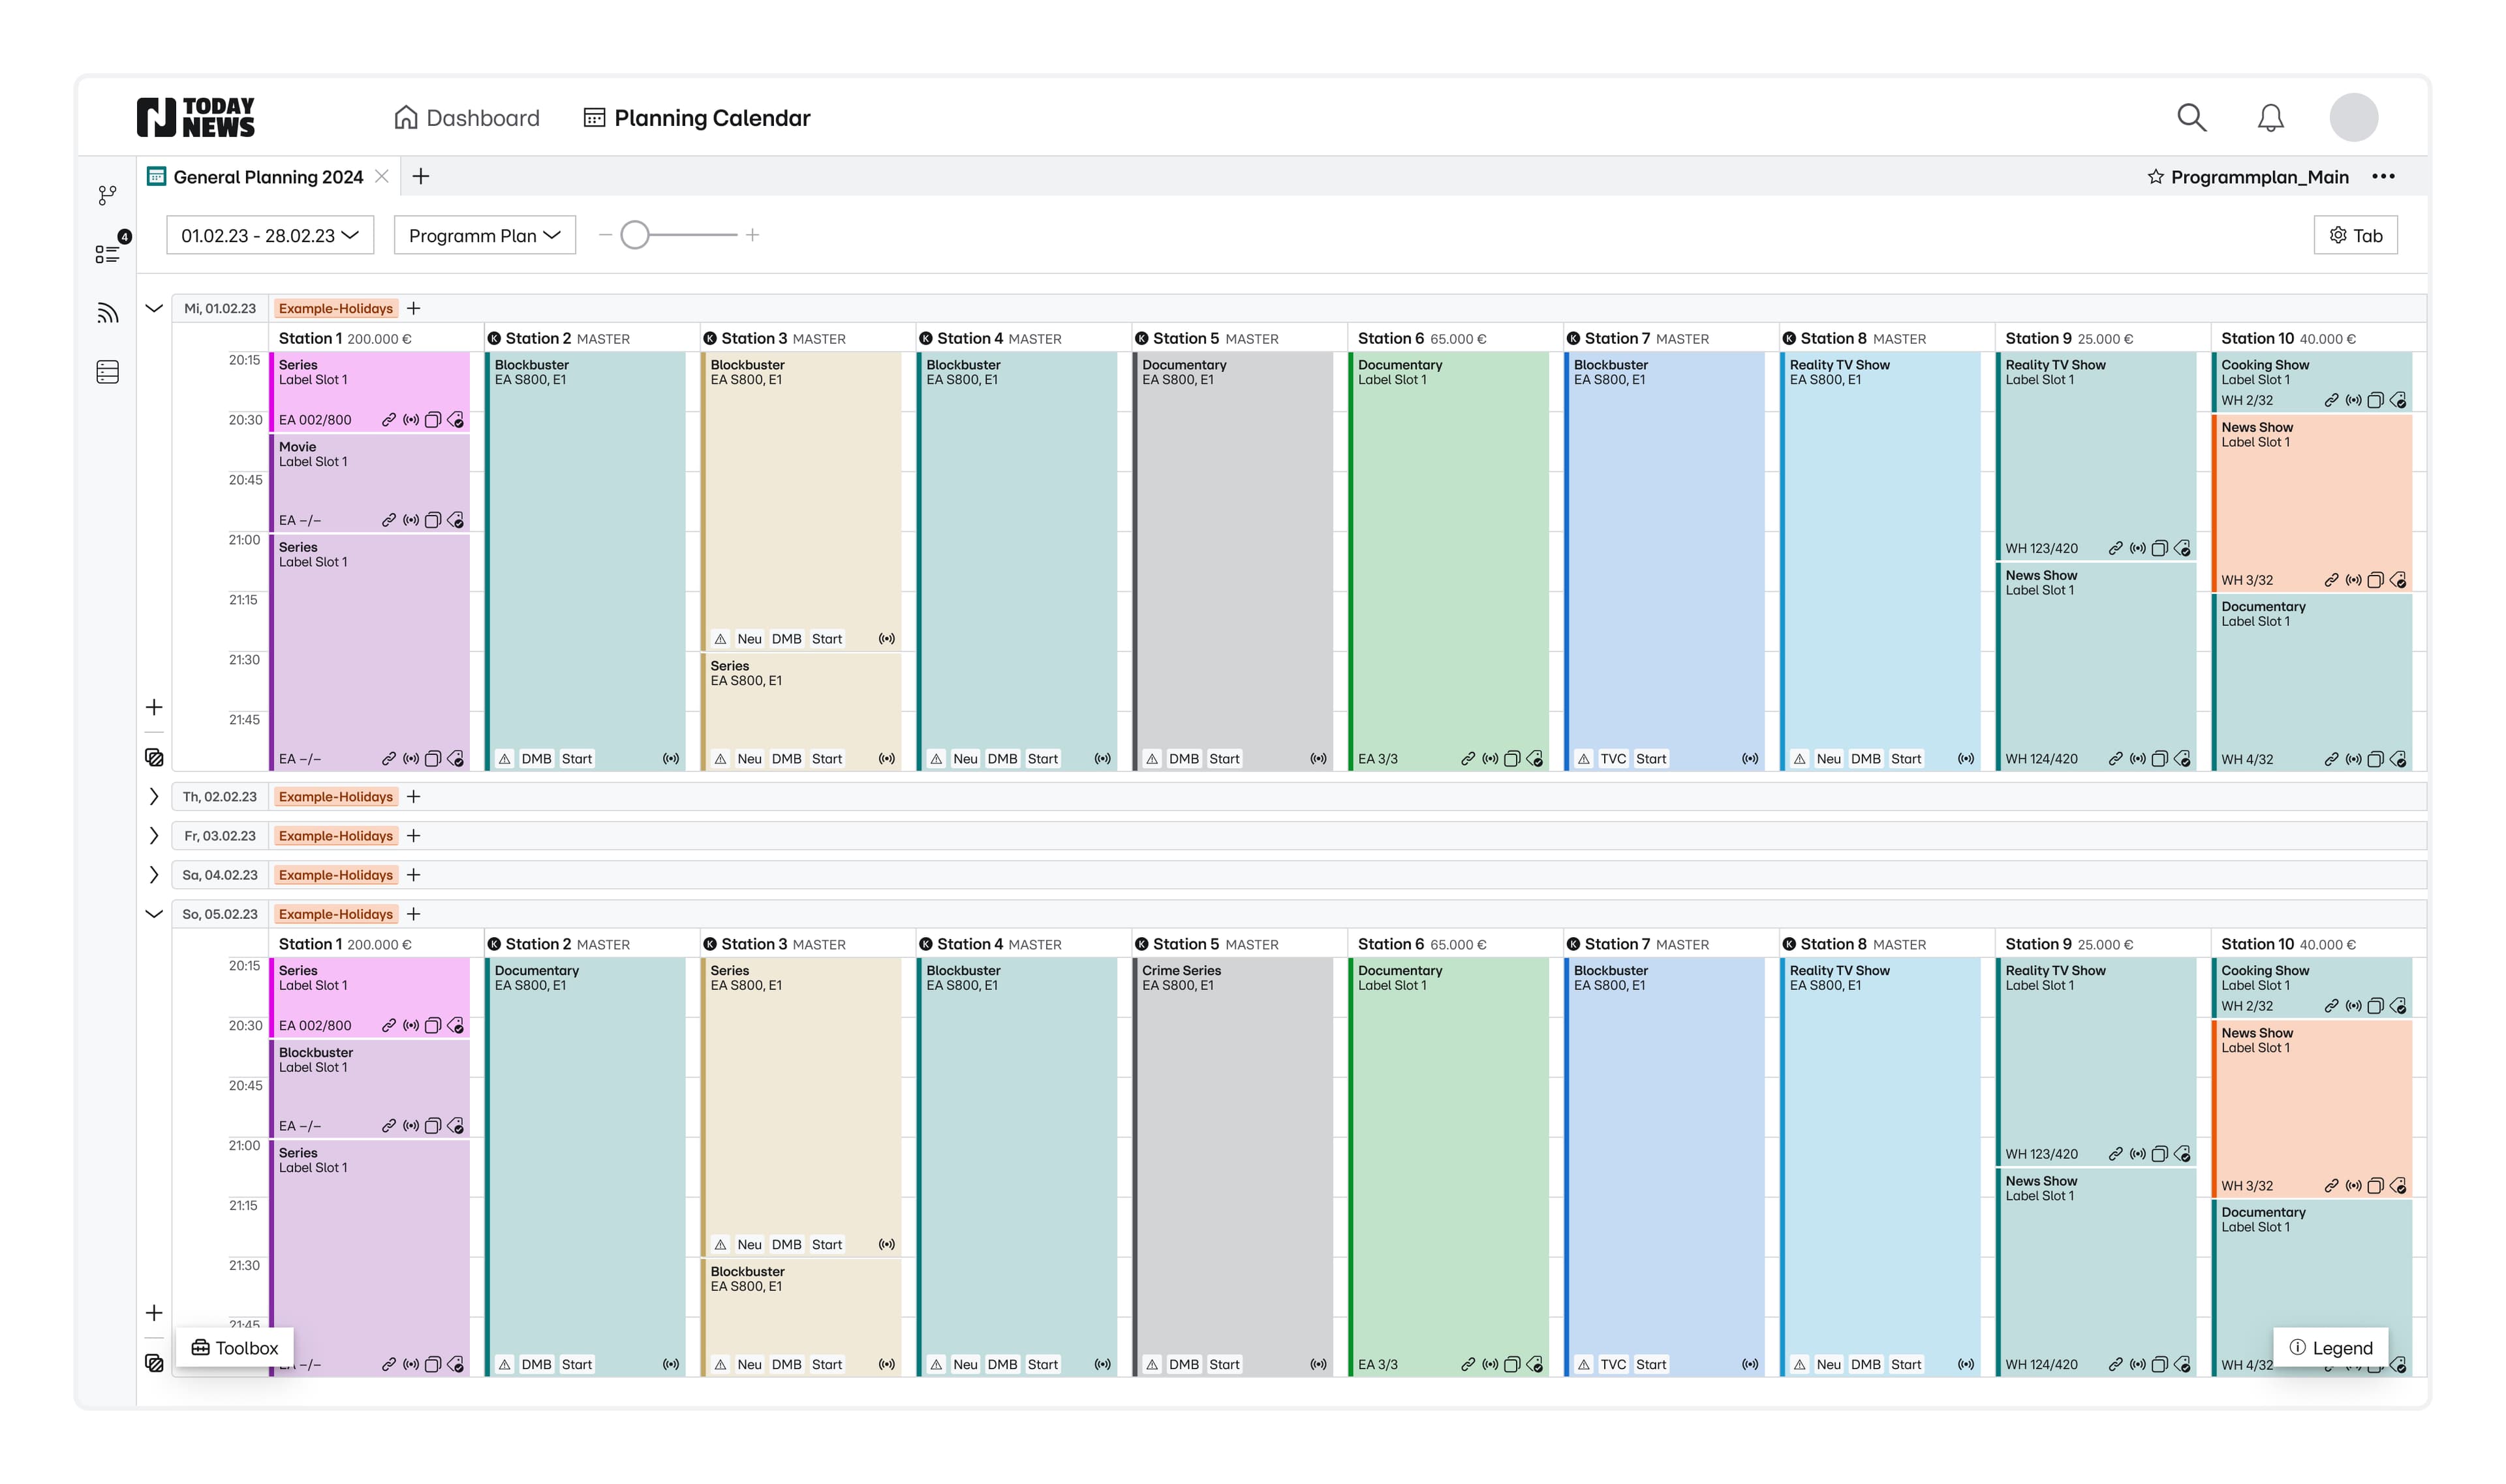Open notifications bell
Screen dimensions: 2506x1484
click(2270, 118)
